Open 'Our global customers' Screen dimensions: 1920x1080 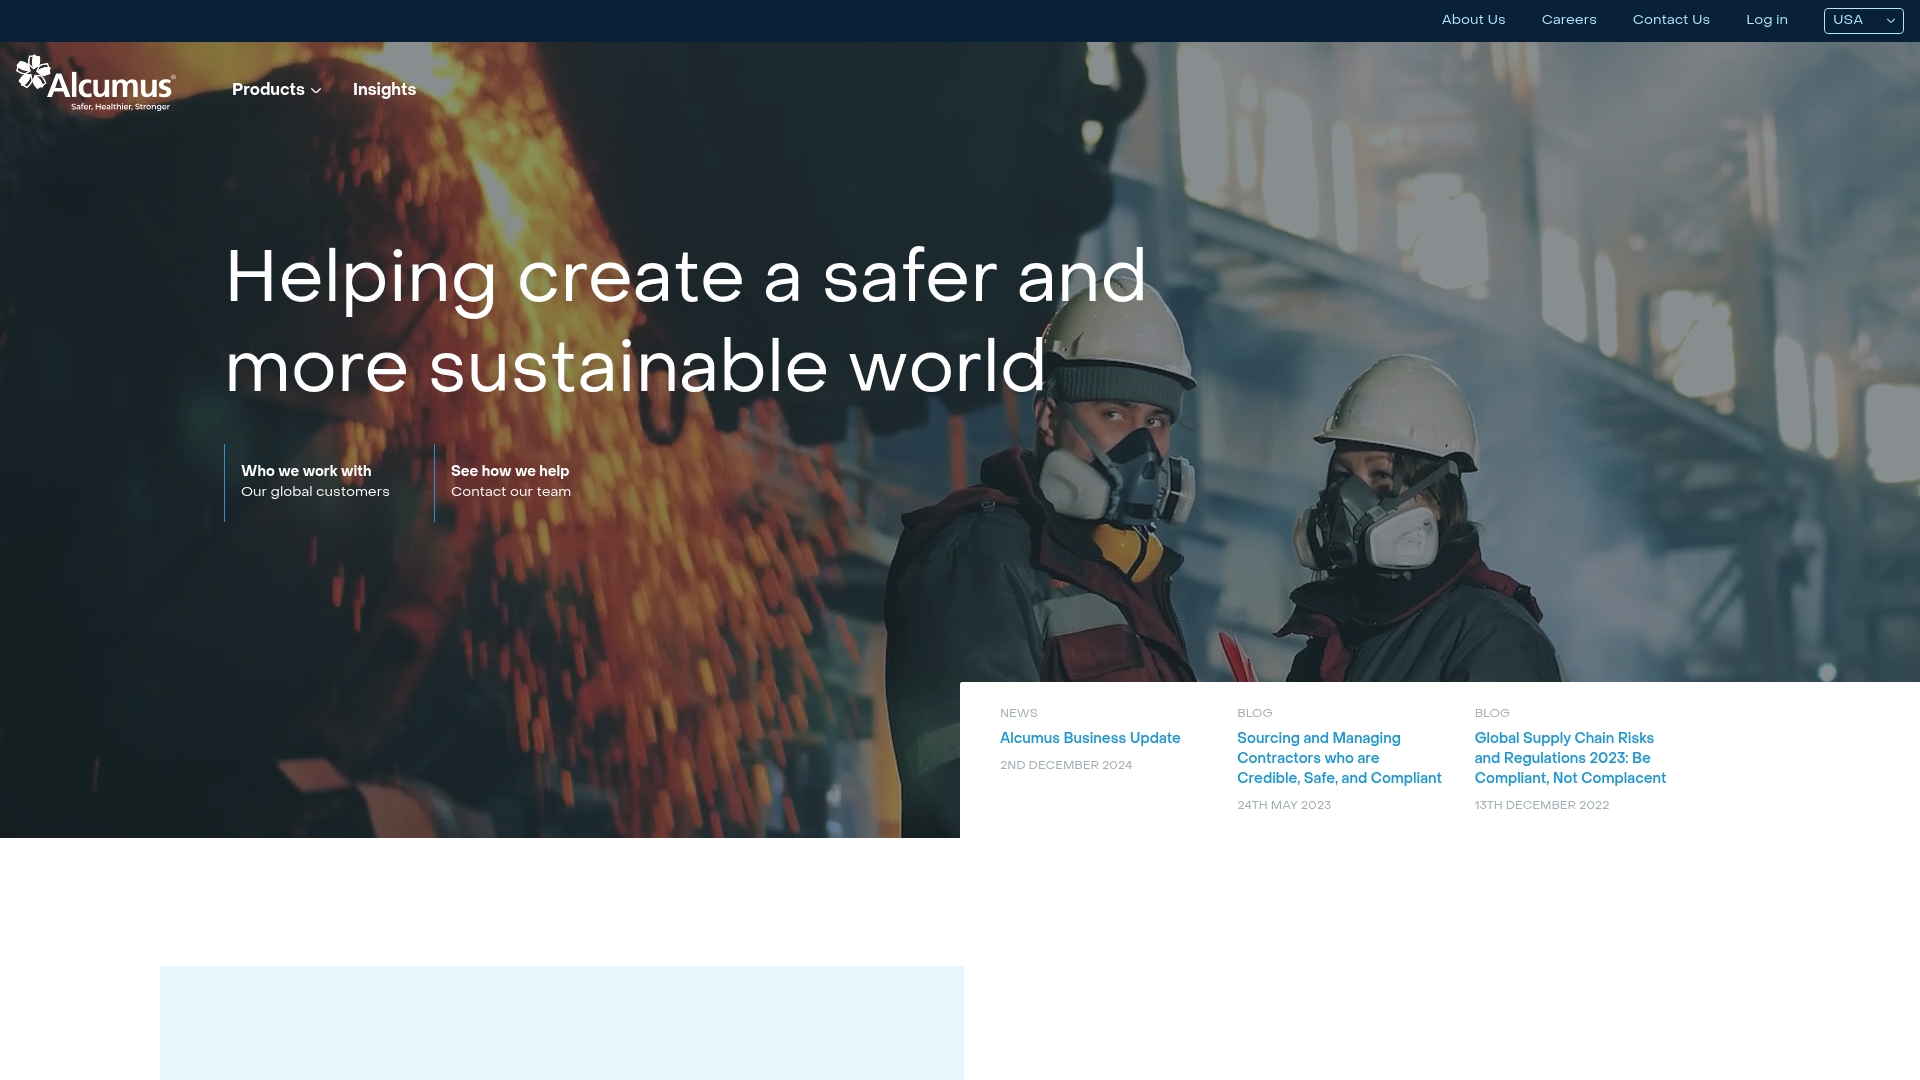[315, 492]
